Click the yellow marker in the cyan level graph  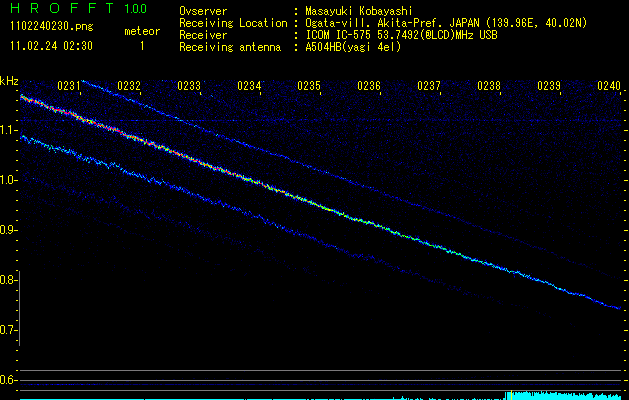(511, 395)
